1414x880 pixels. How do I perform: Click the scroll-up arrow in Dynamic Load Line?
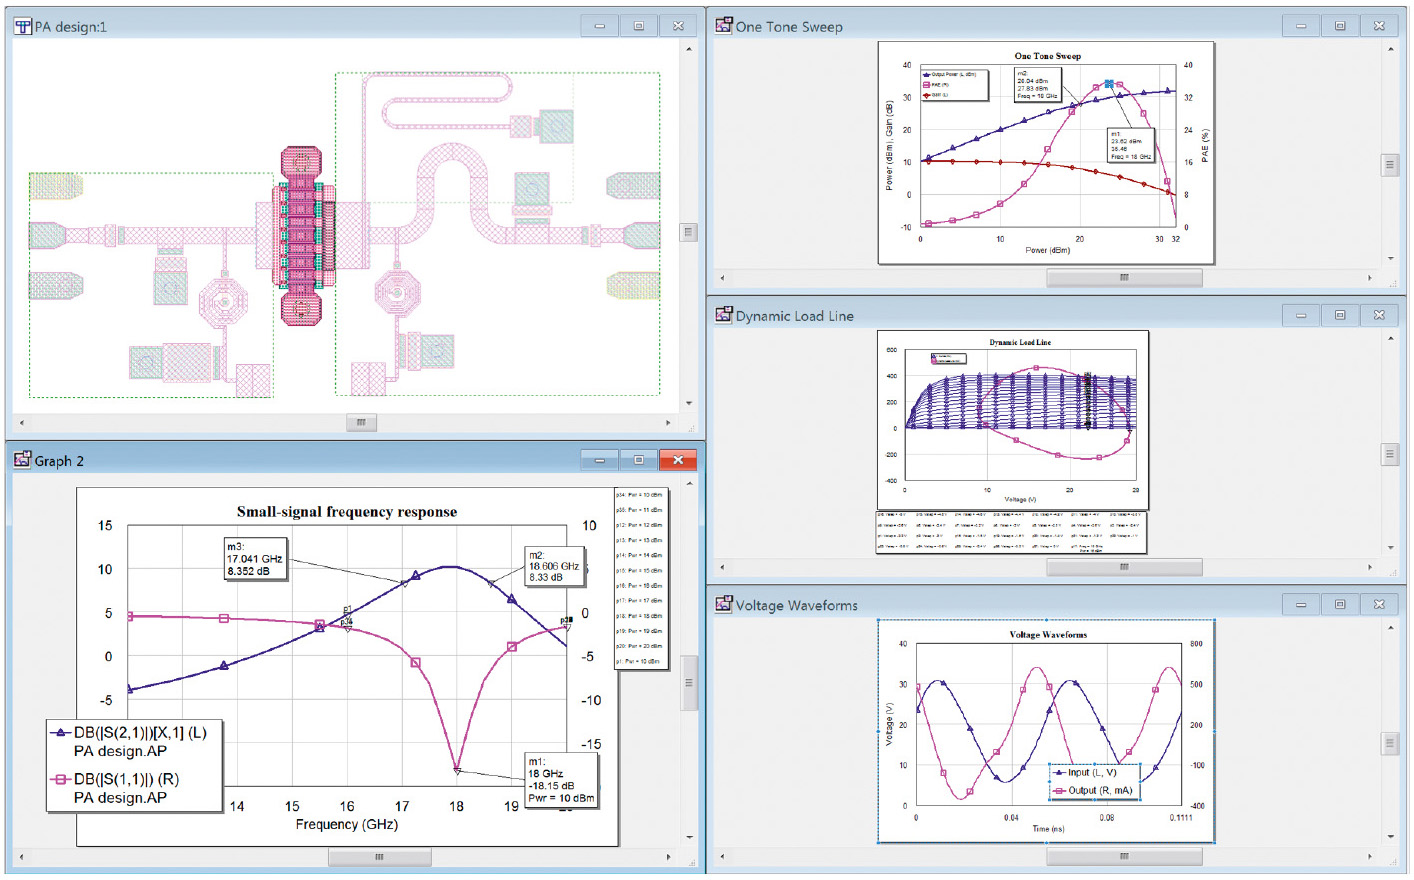point(1390,338)
